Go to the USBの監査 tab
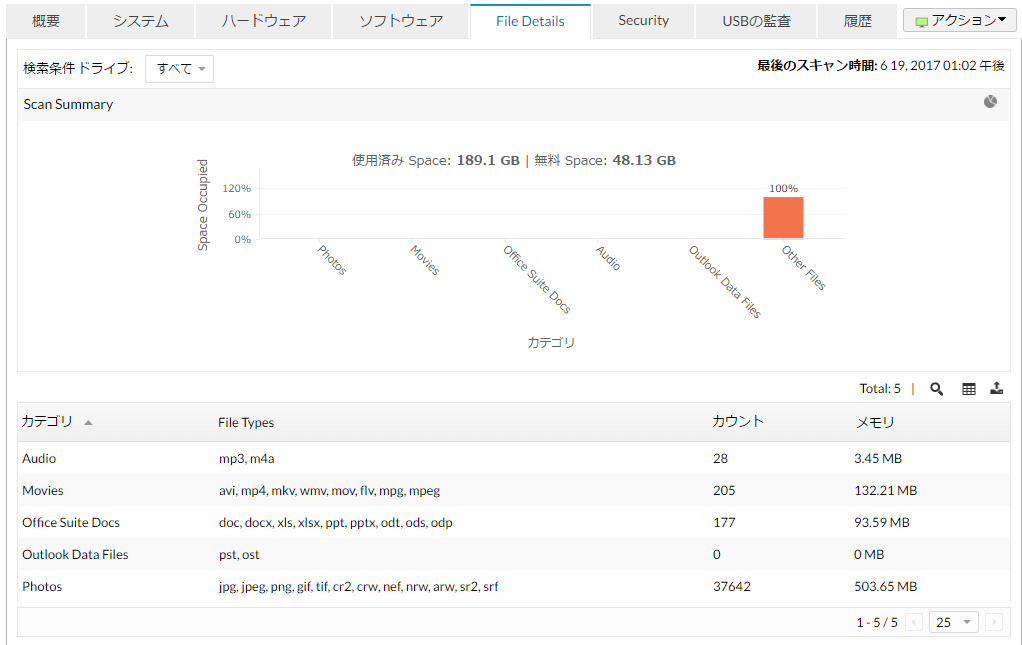Viewport: 1022px width, 645px height. 757,21
